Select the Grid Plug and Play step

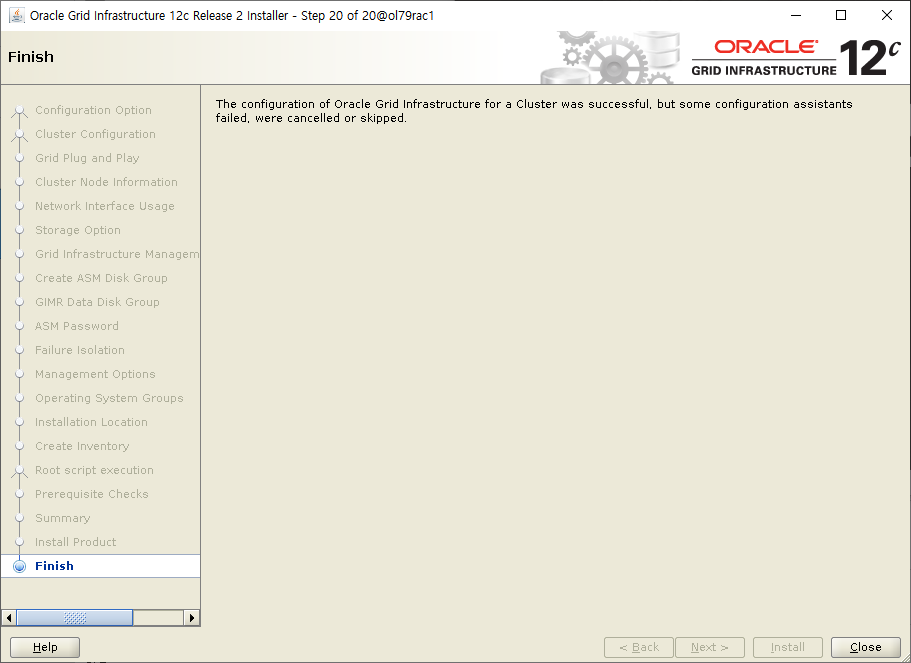pyautogui.click(x=87, y=158)
